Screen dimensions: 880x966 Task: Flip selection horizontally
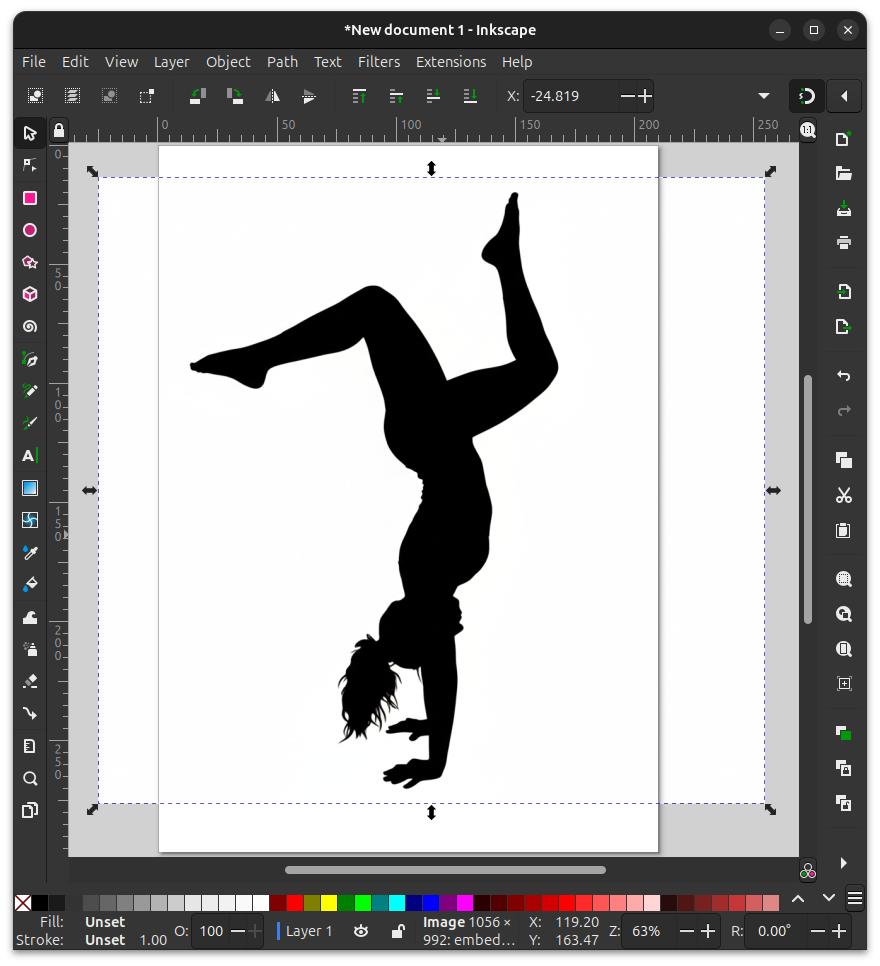[272, 96]
